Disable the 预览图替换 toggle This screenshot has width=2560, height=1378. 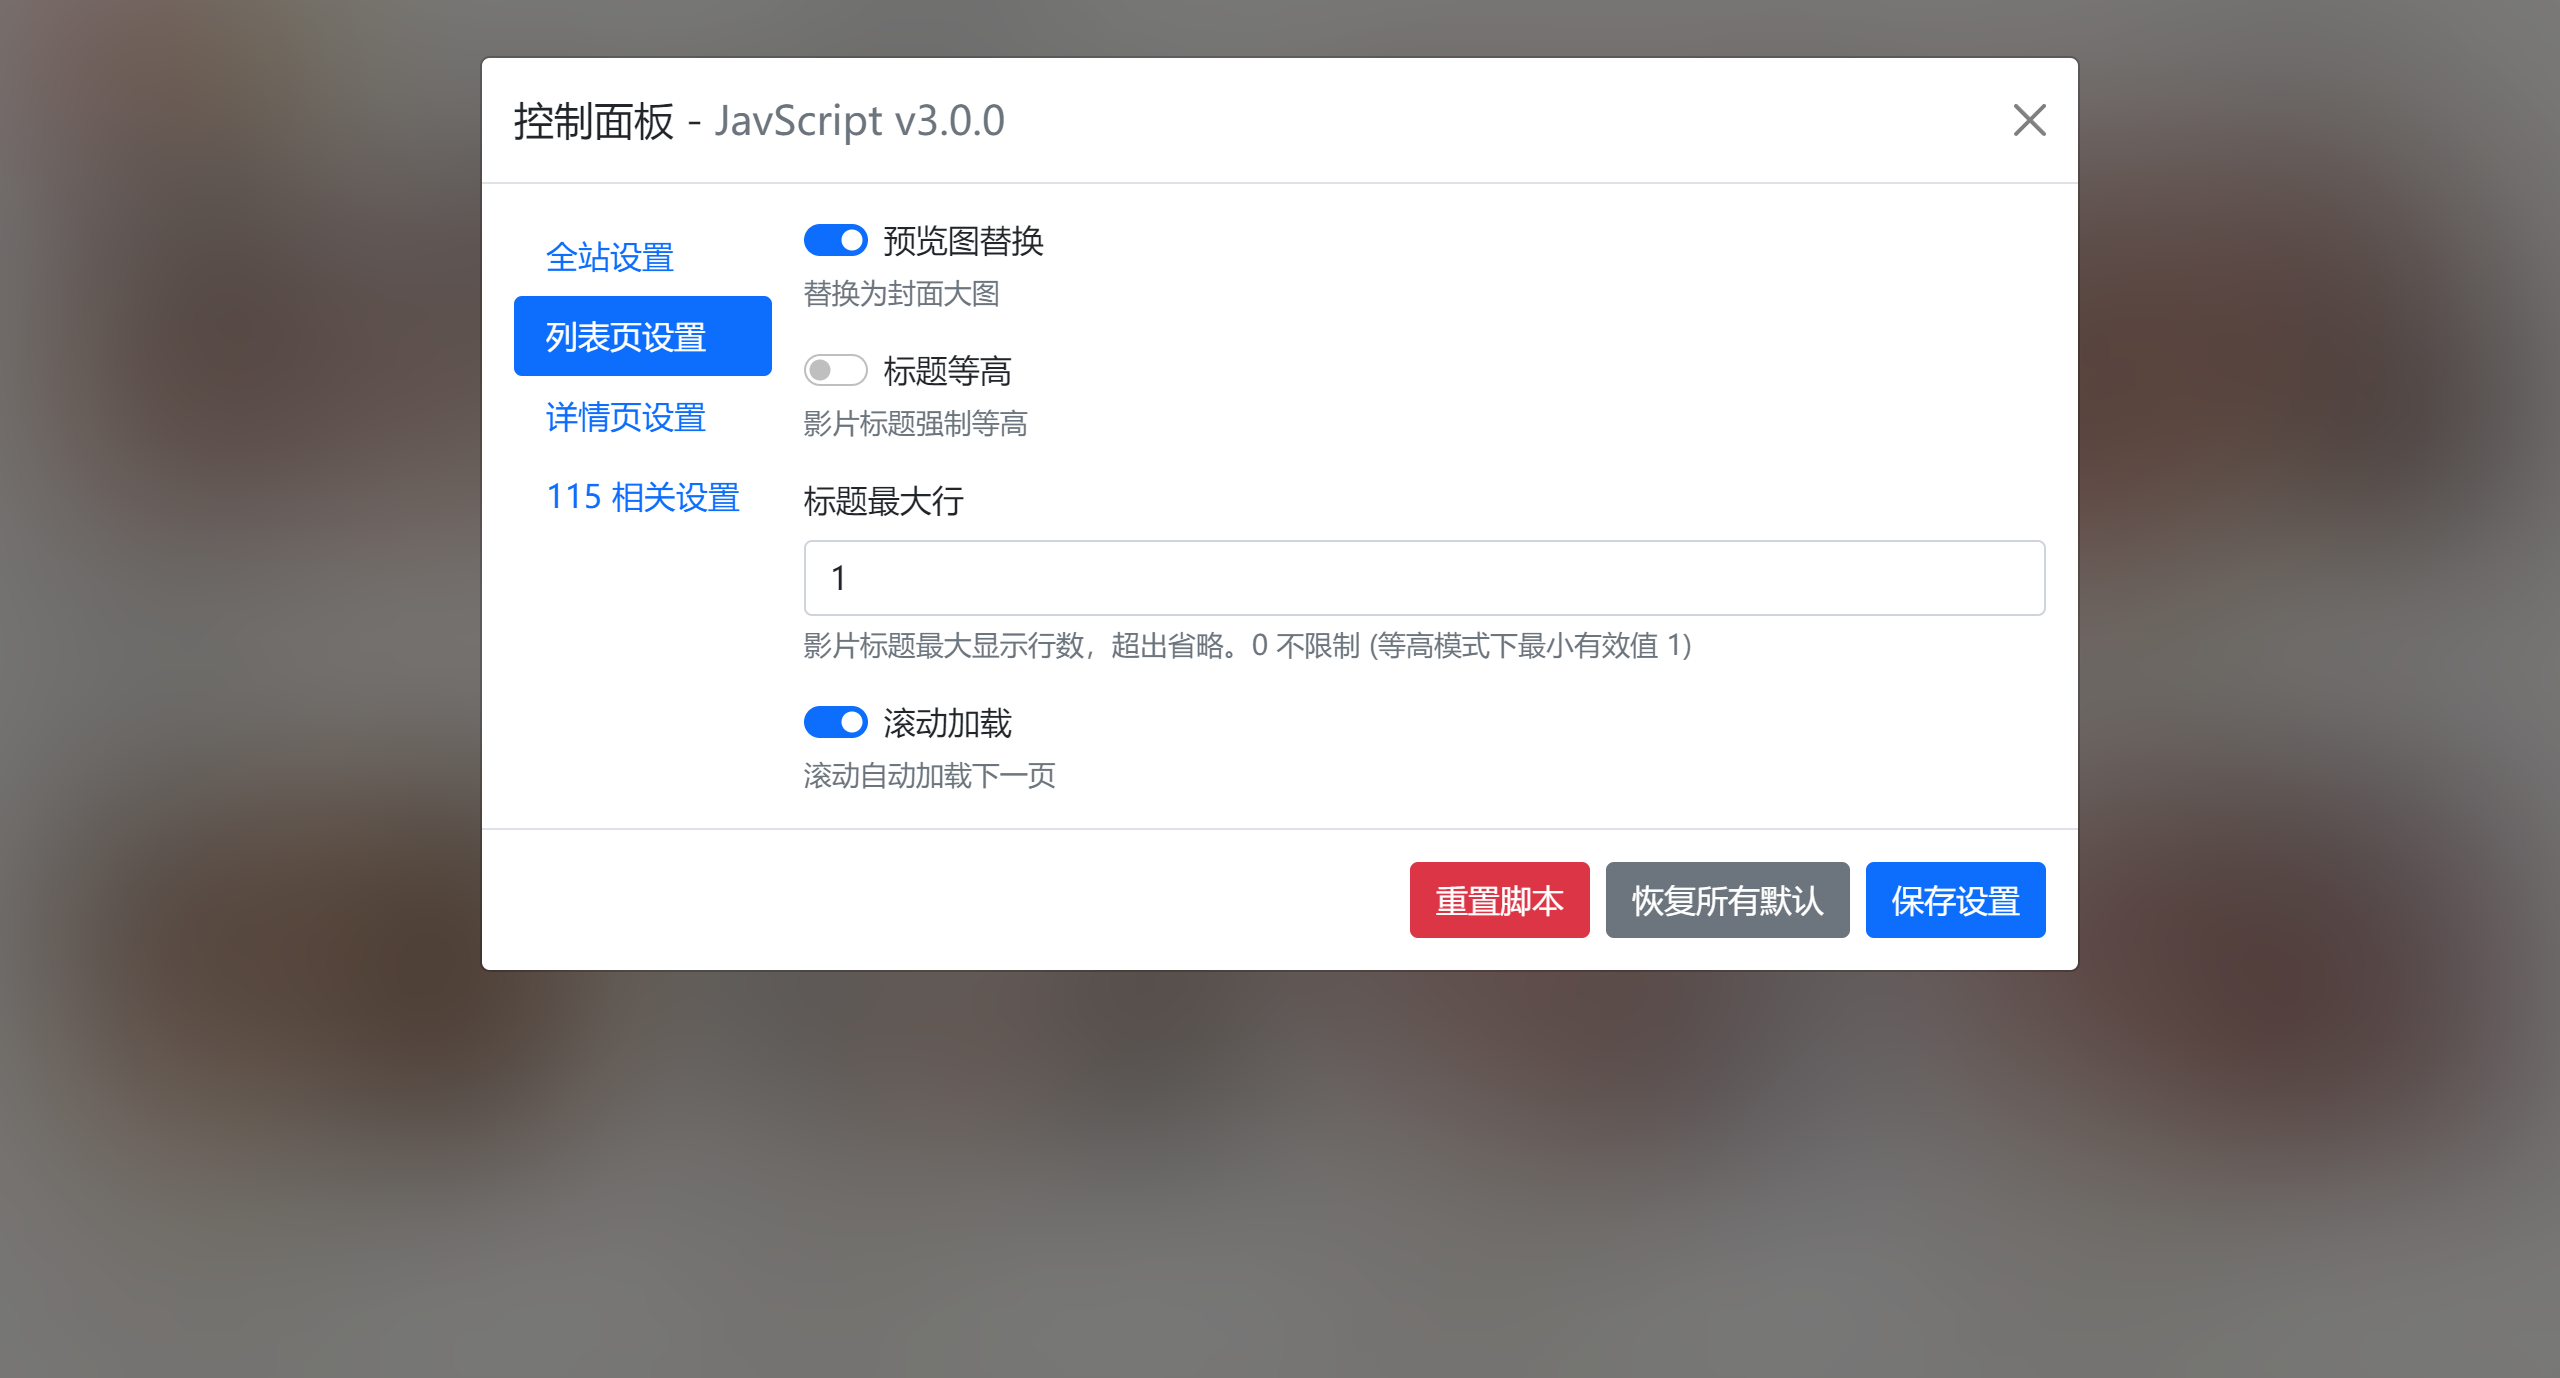coord(836,240)
